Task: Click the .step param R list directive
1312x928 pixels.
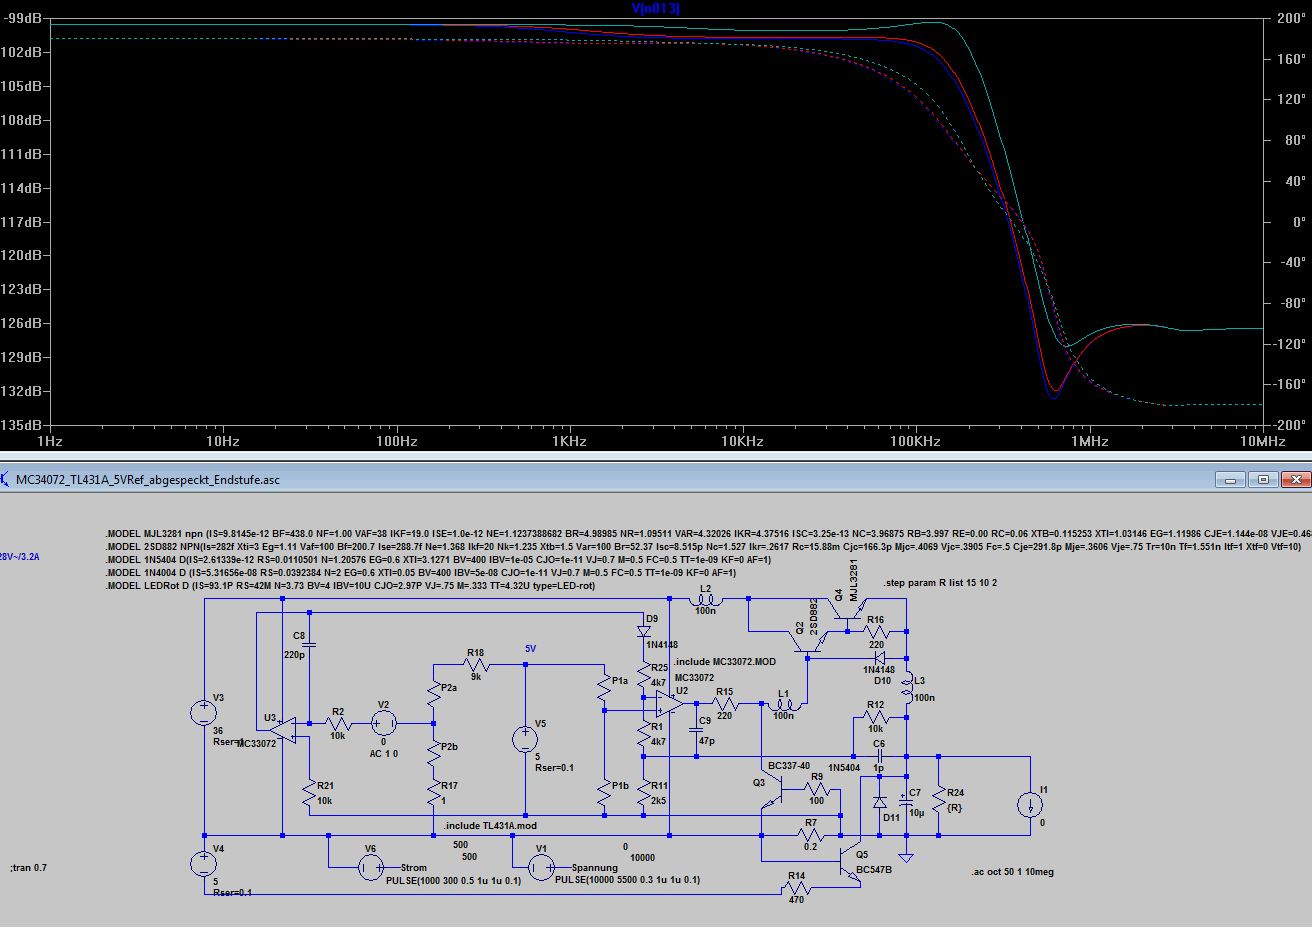Action: (940, 583)
